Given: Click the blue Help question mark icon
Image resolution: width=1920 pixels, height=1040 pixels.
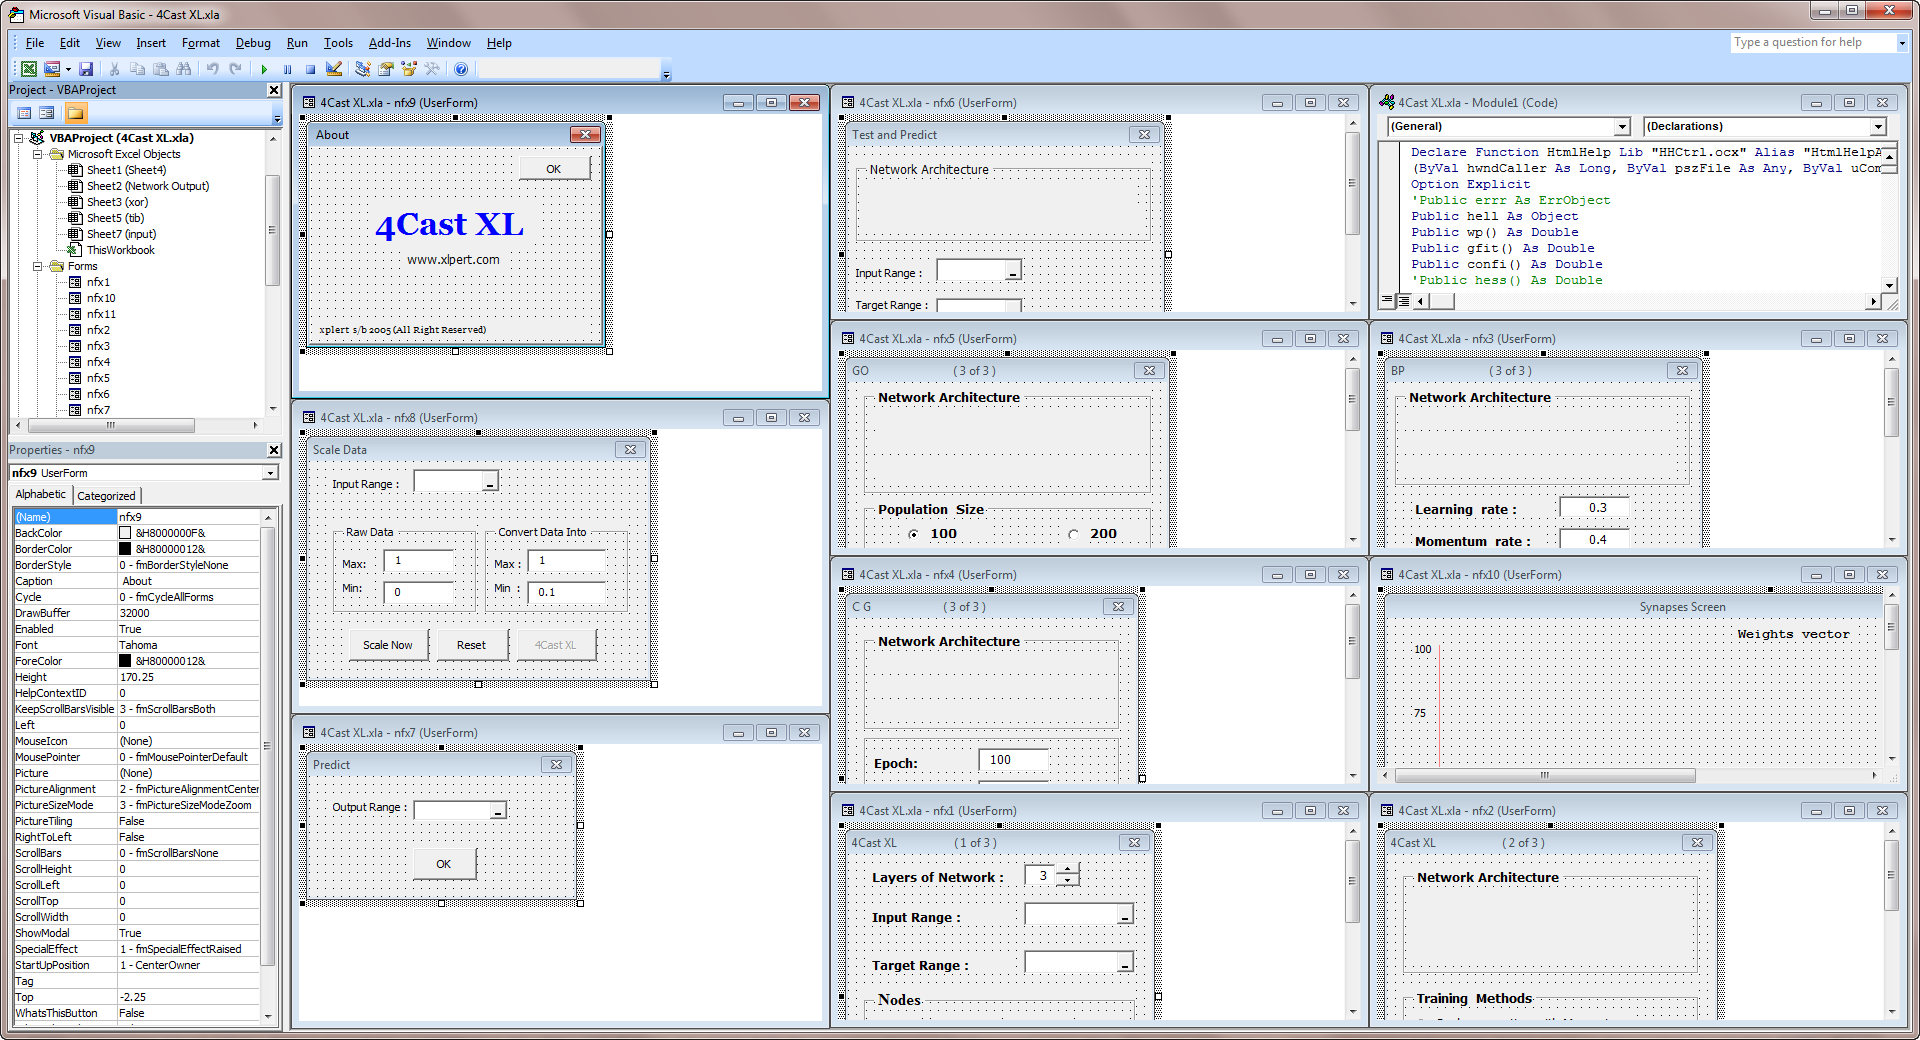Looking at the screenshot, I should (x=461, y=69).
